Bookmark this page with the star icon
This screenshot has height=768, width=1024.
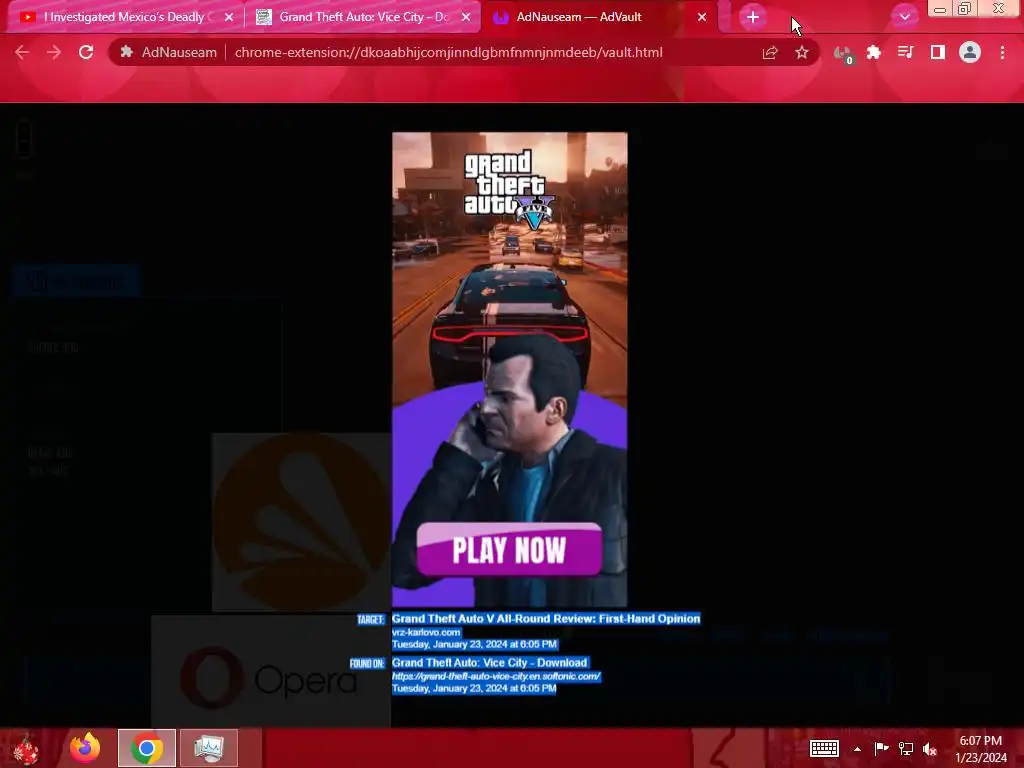(802, 53)
